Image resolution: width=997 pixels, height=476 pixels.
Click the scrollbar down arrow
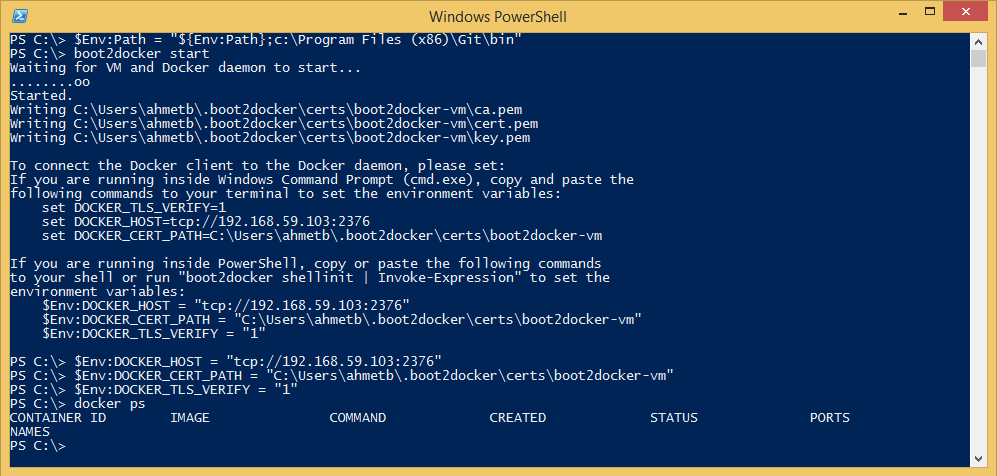[978, 456]
